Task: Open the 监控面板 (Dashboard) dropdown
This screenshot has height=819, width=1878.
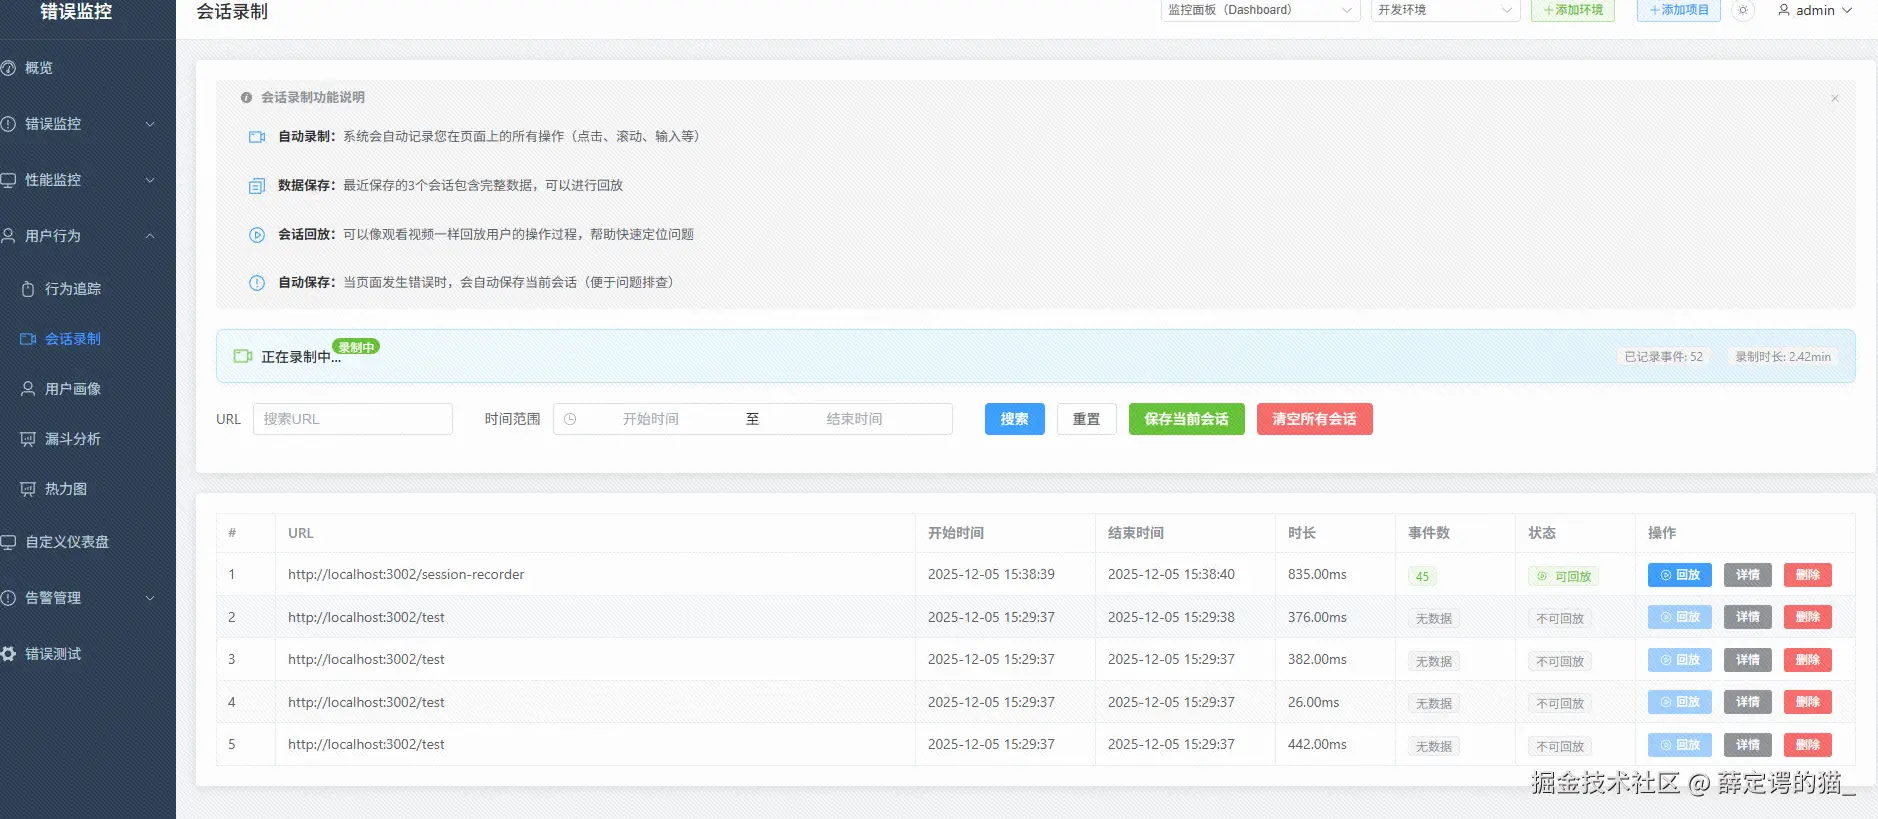Action: click(1260, 10)
